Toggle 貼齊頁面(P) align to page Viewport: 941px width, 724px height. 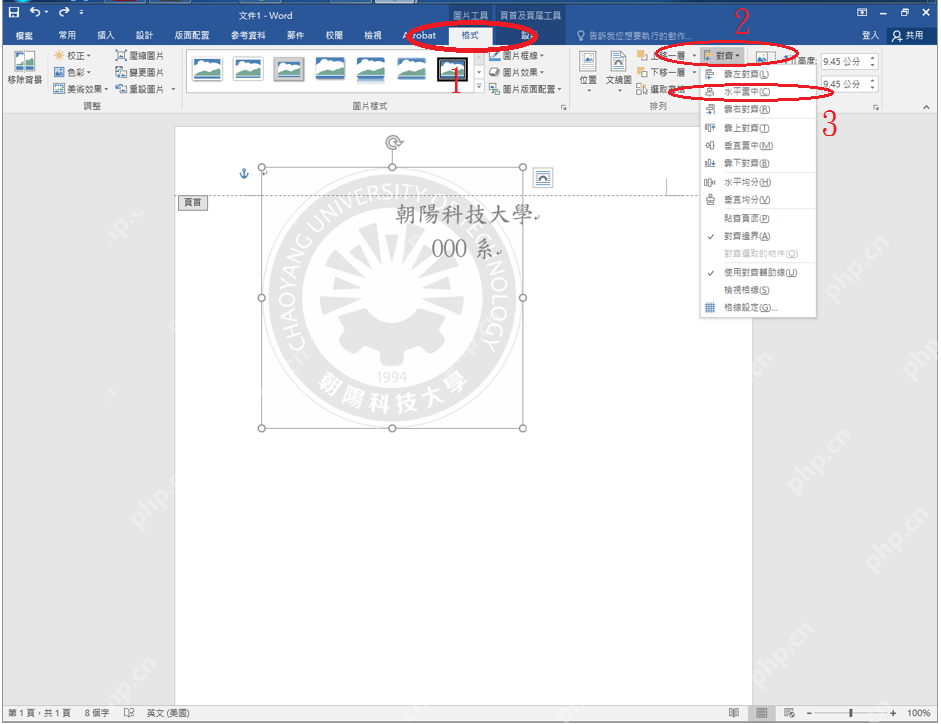(x=758, y=218)
